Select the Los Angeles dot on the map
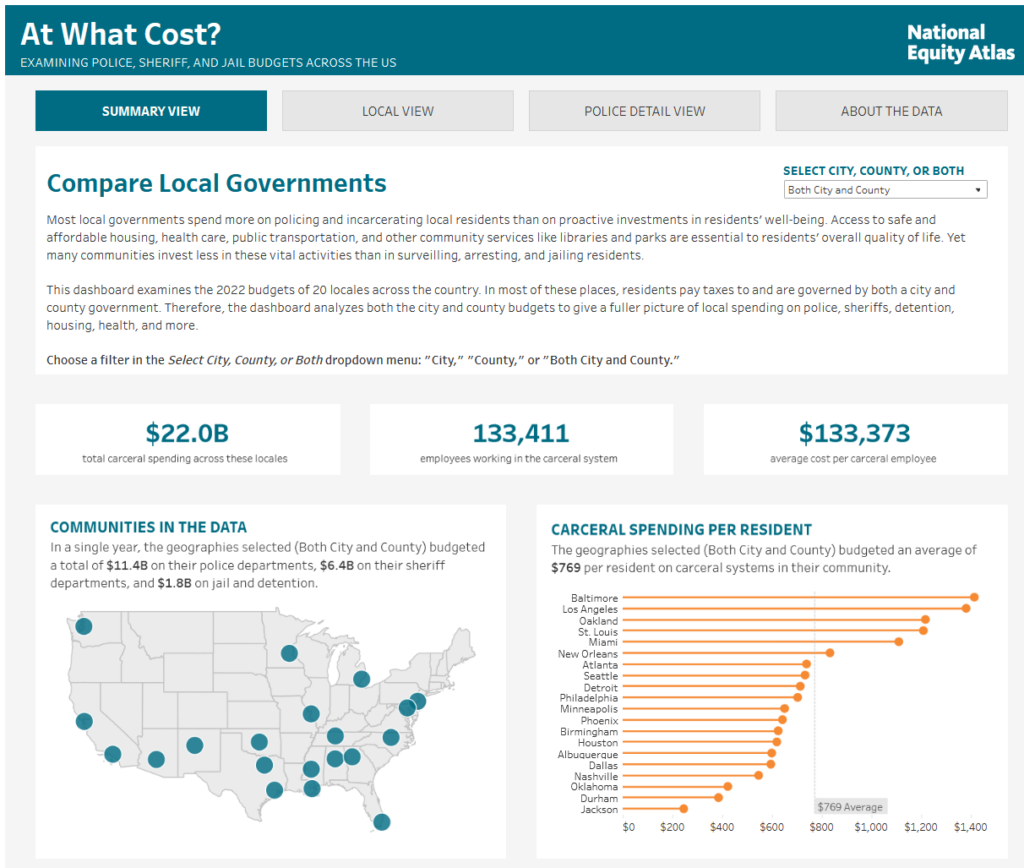The image size is (1024, 868). pyautogui.click(x=113, y=754)
